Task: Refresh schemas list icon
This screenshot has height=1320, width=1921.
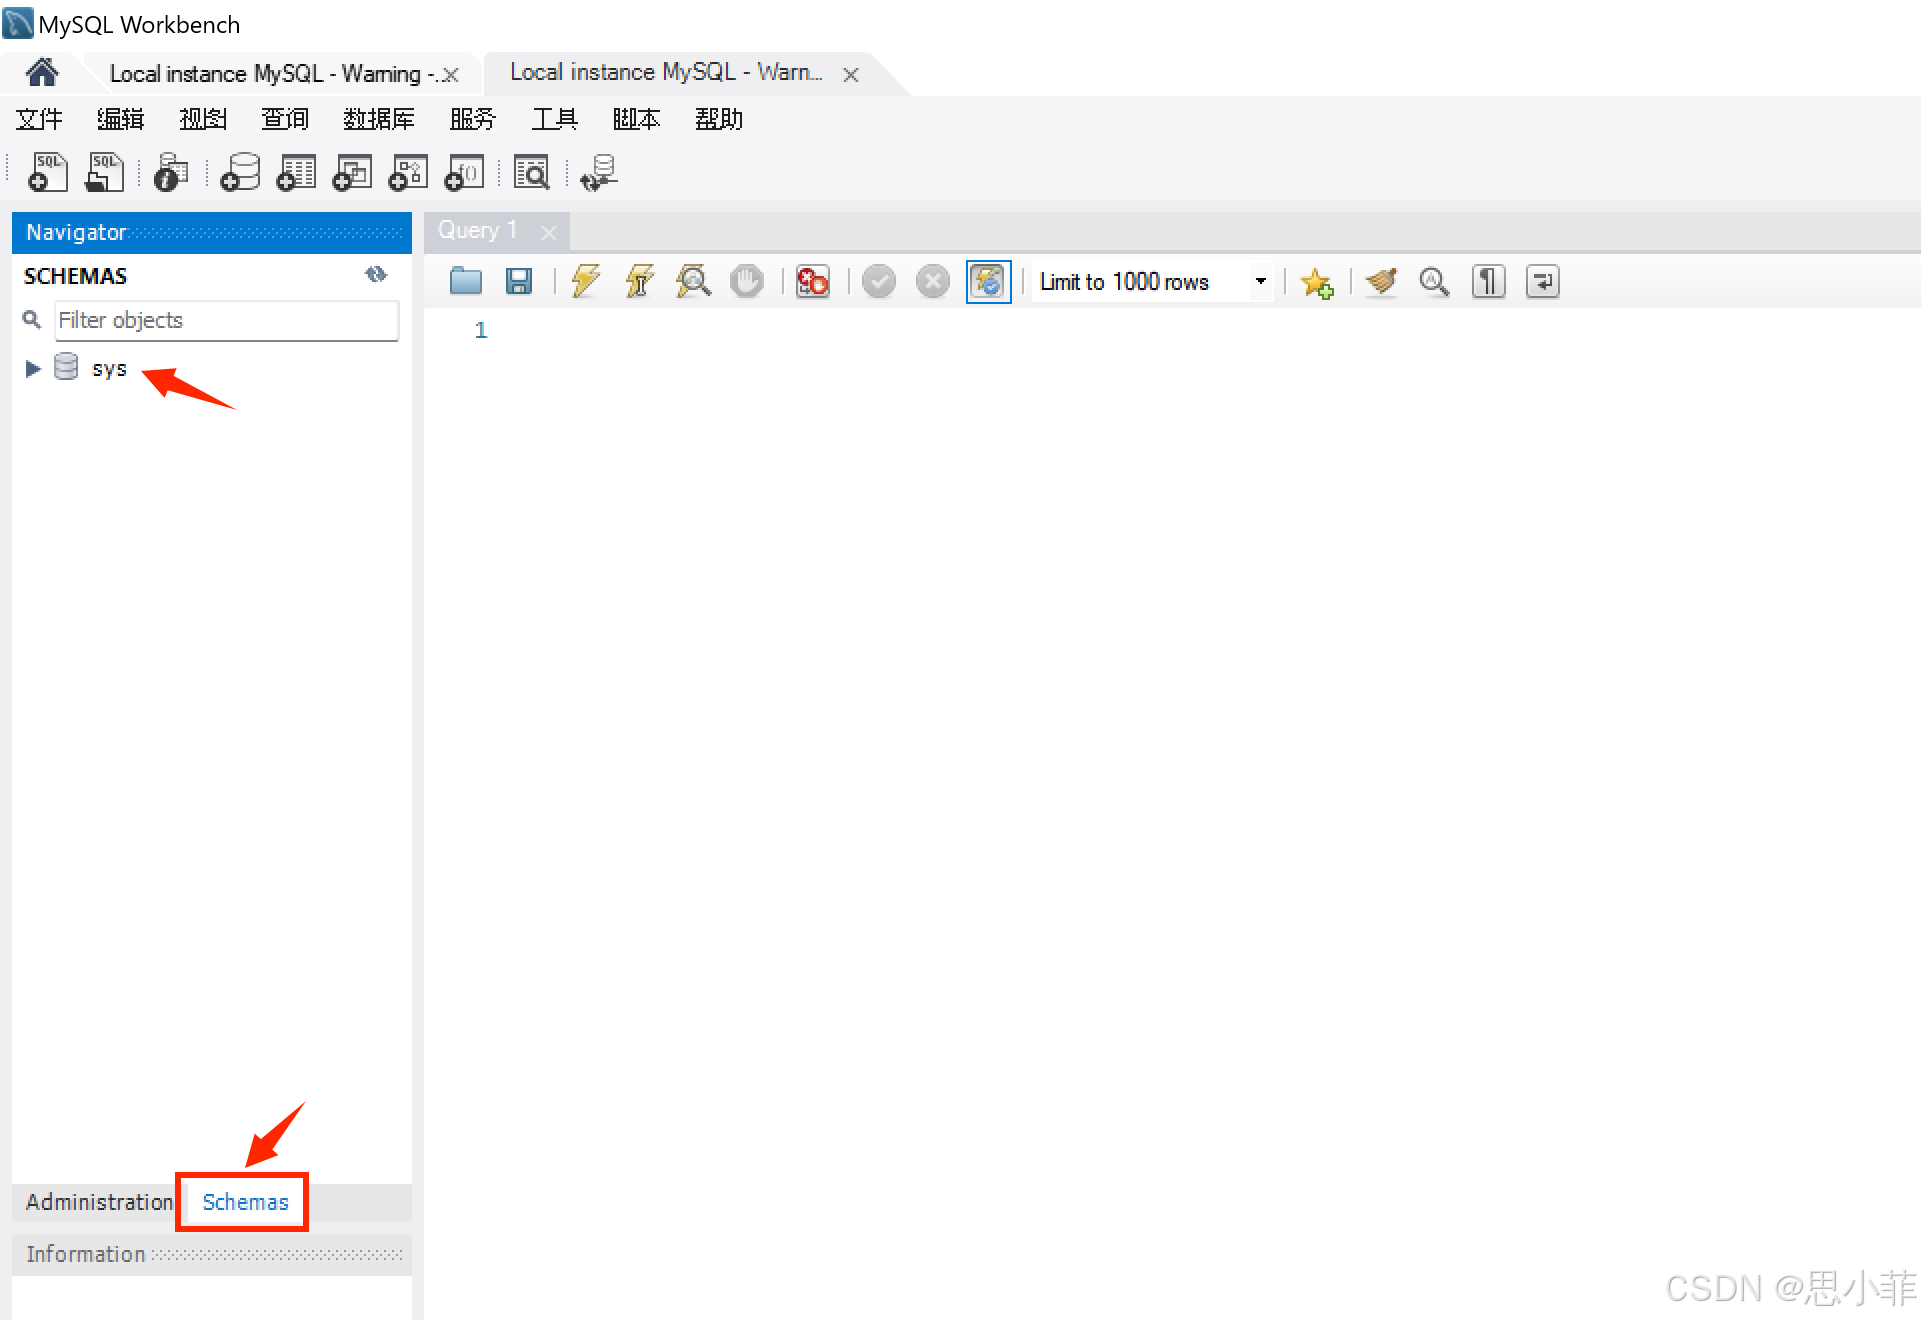Action: pyautogui.click(x=376, y=275)
